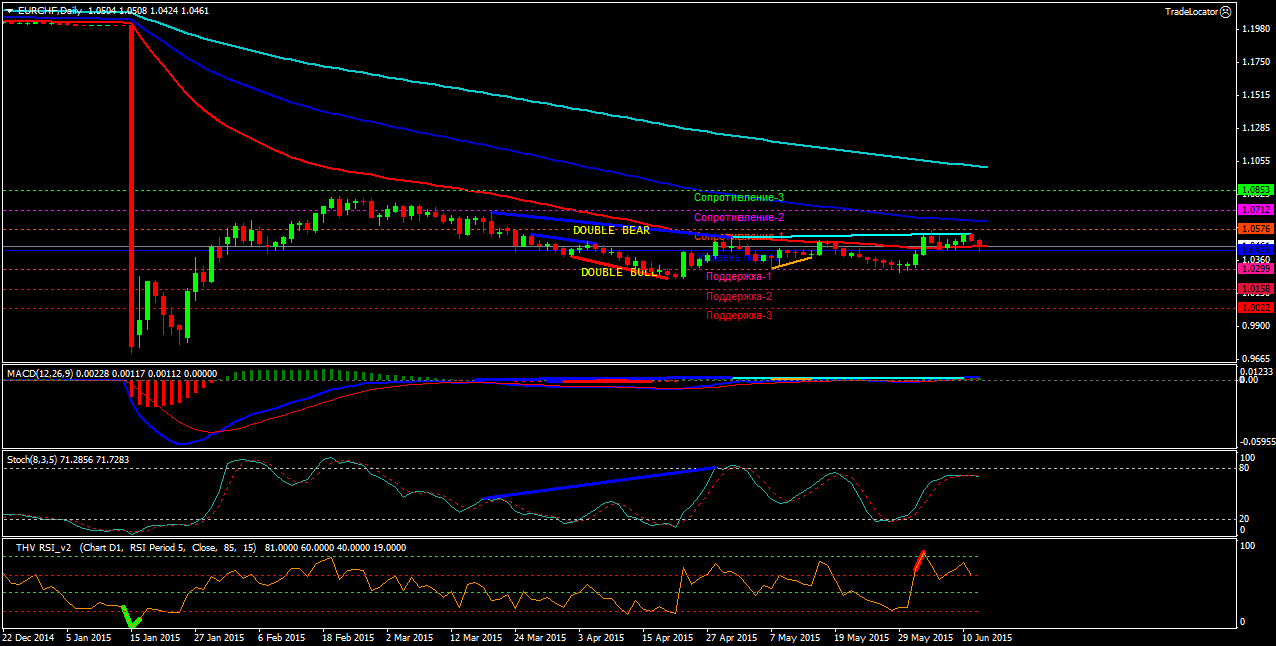Click the pink 1.0299 price tag

[x=1255, y=269]
